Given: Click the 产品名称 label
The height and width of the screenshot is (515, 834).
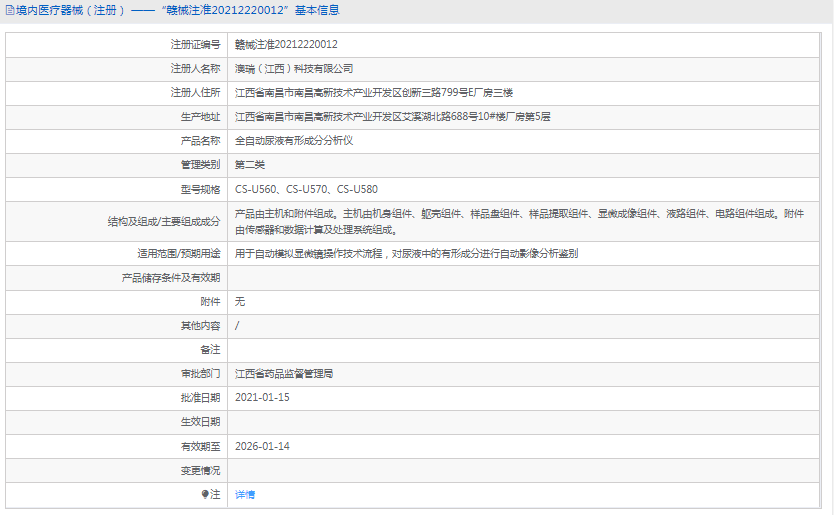Looking at the screenshot, I should 200,140.
